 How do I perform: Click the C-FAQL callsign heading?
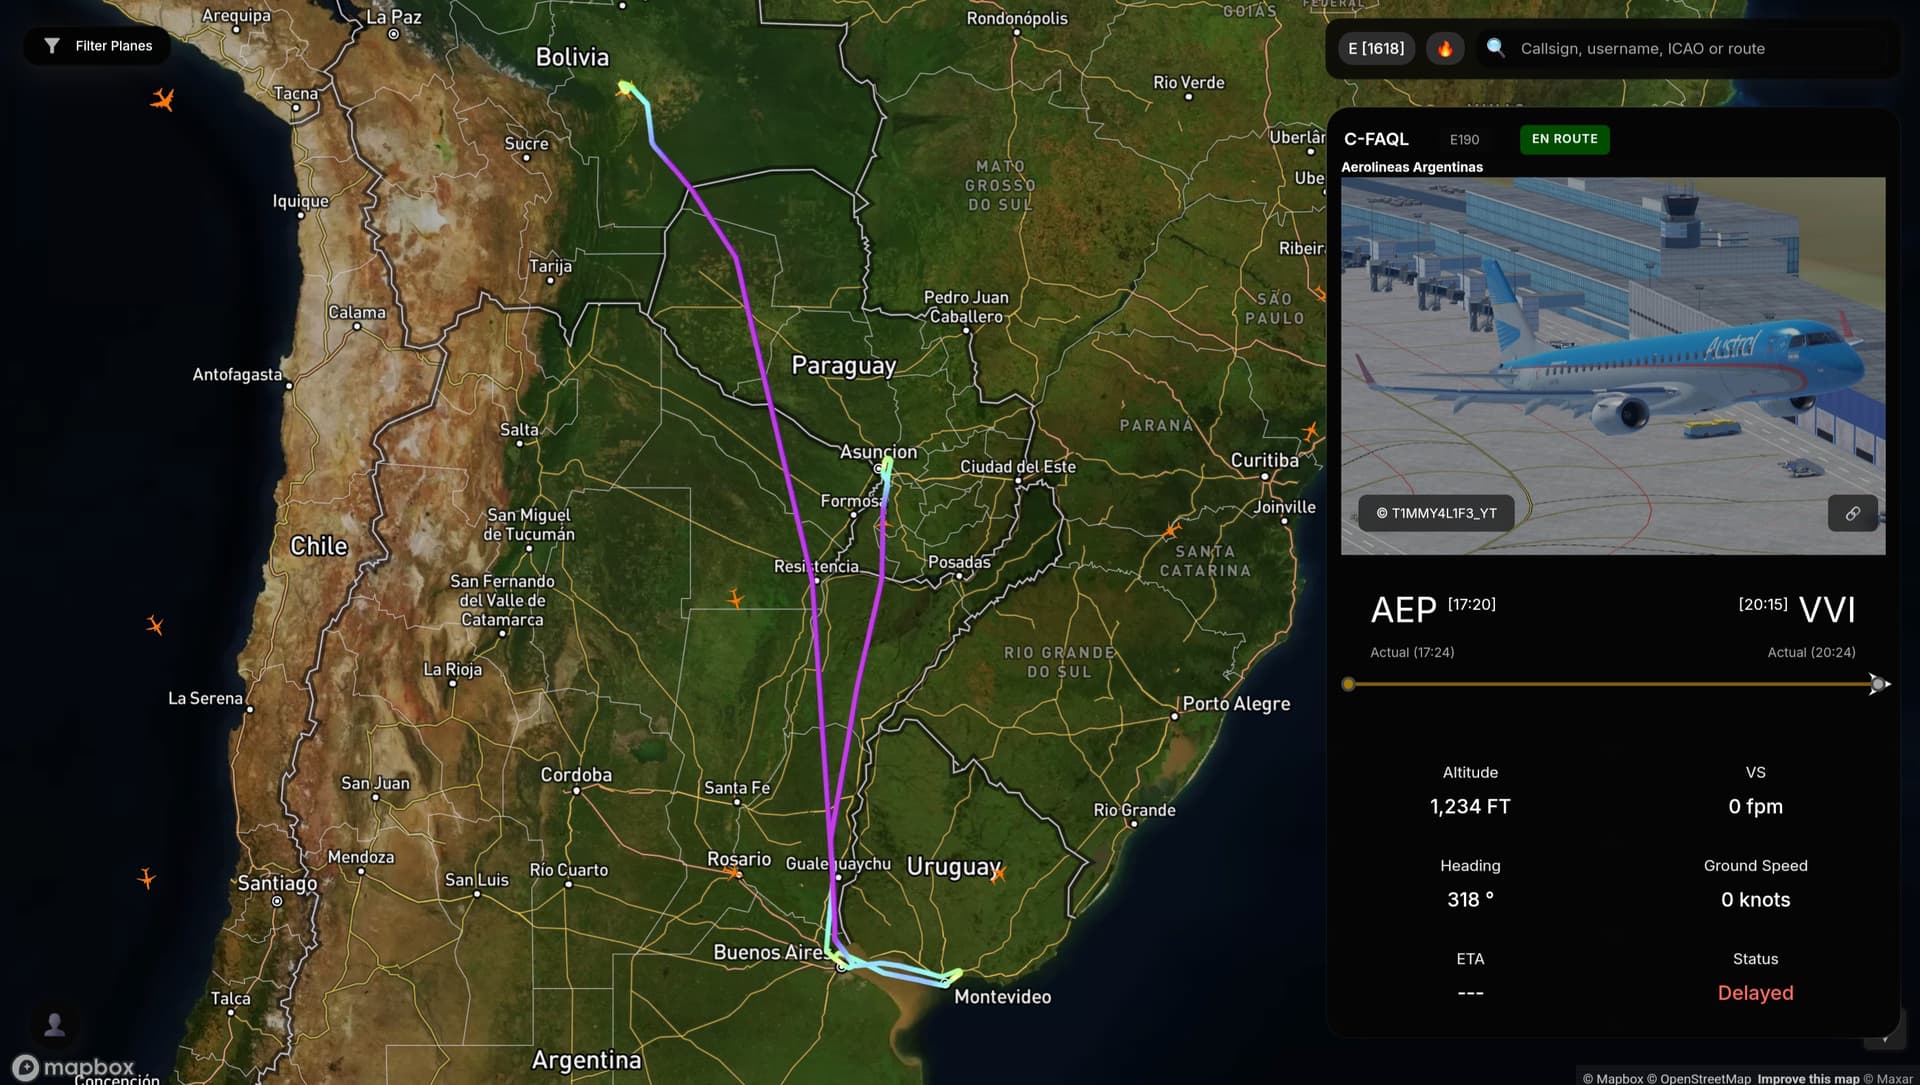pyautogui.click(x=1376, y=139)
